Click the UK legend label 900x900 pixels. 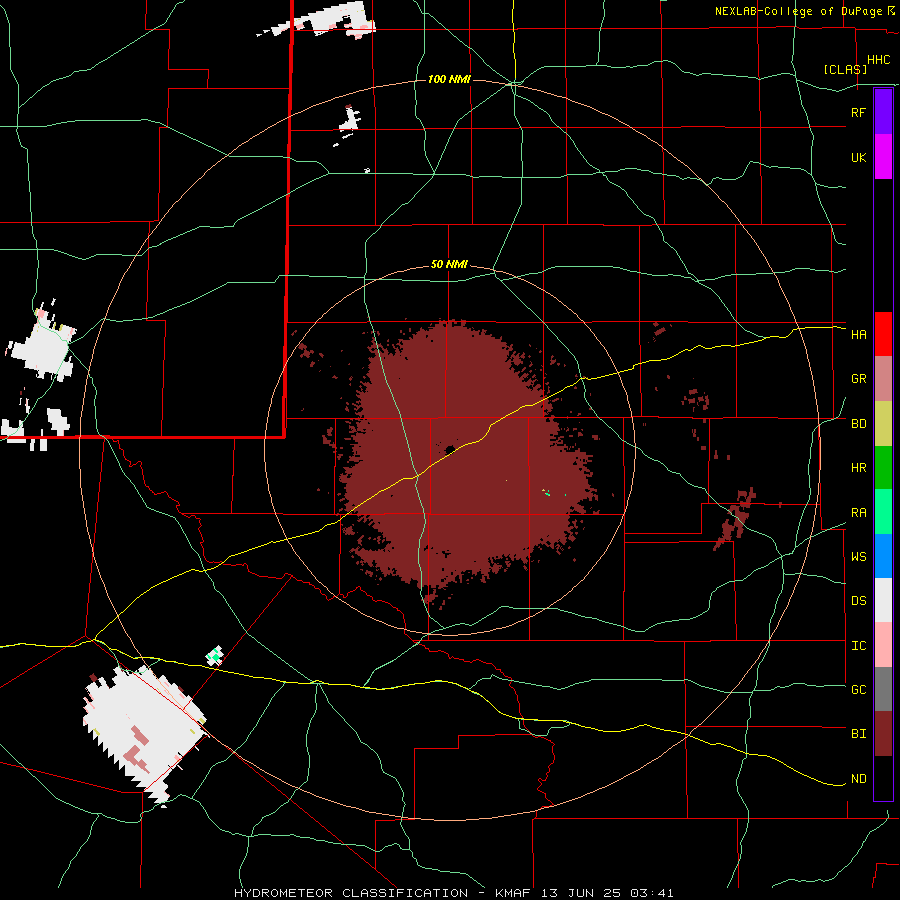(x=858, y=157)
